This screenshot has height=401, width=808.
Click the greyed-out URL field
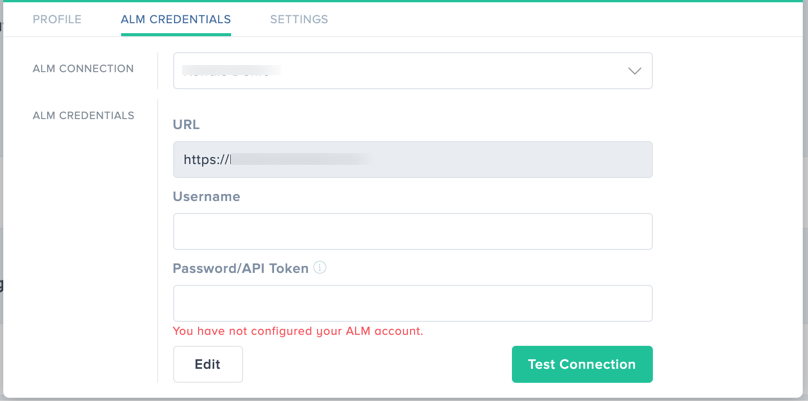[x=413, y=160]
